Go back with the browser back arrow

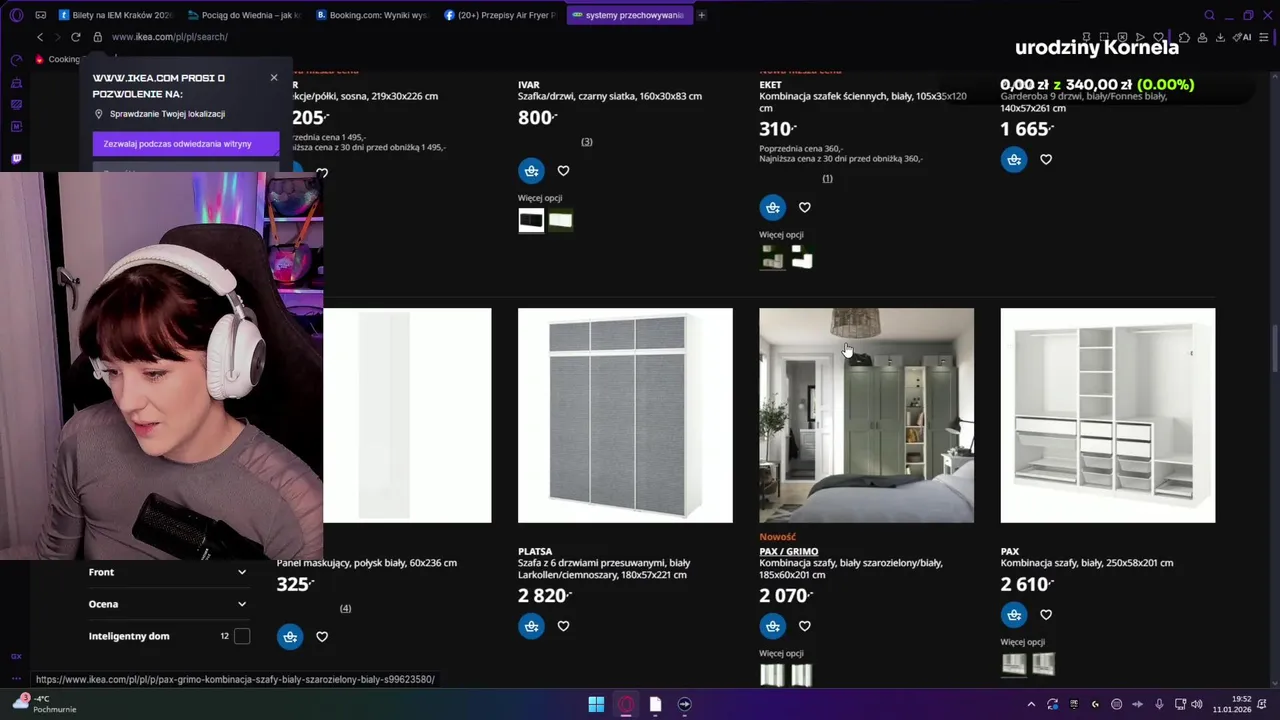[x=40, y=37]
